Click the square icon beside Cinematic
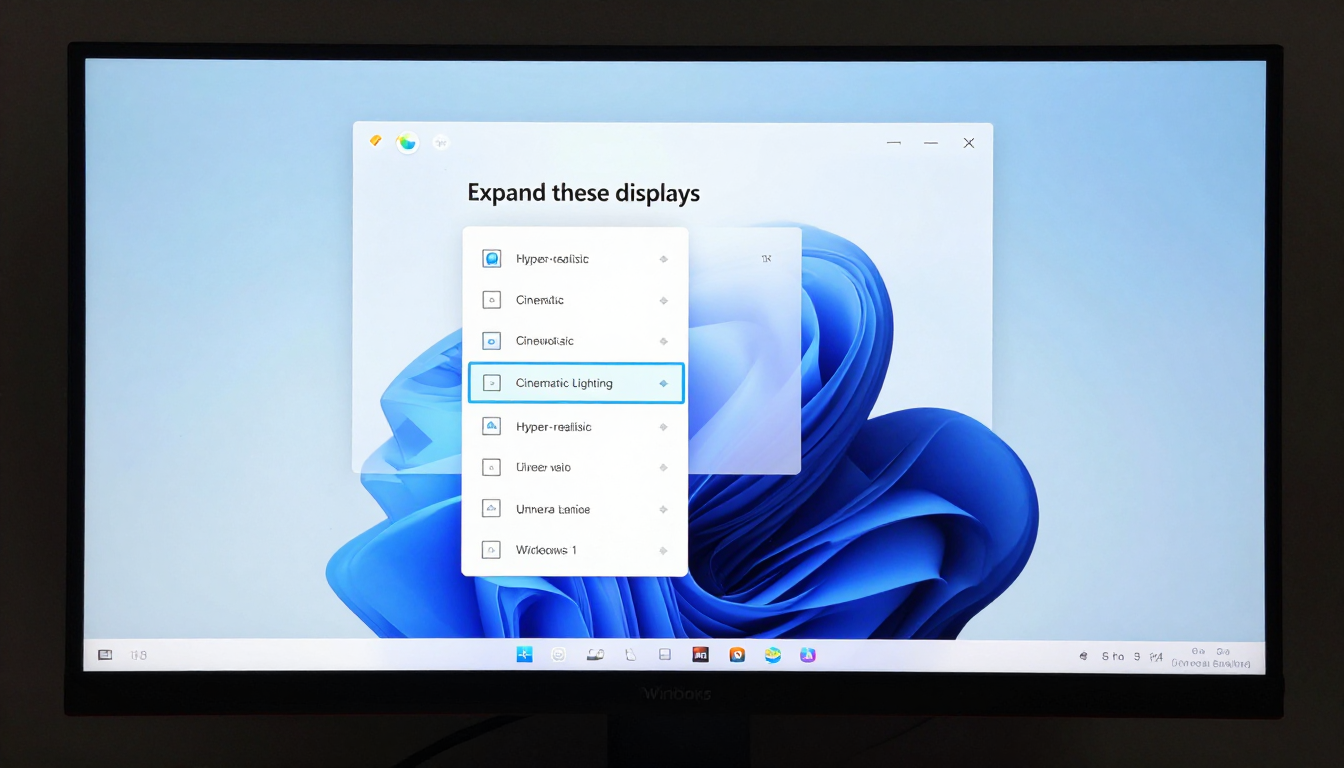 point(491,299)
